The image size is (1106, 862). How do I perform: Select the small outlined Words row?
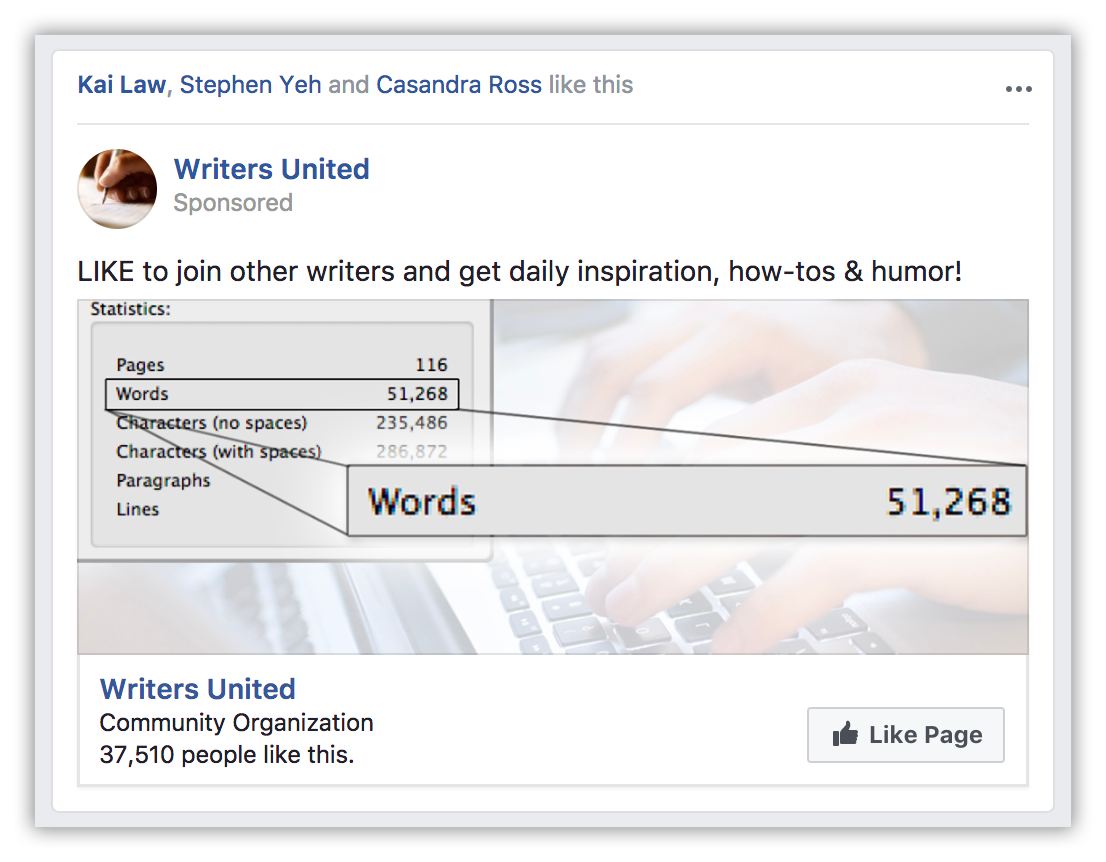click(281, 394)
